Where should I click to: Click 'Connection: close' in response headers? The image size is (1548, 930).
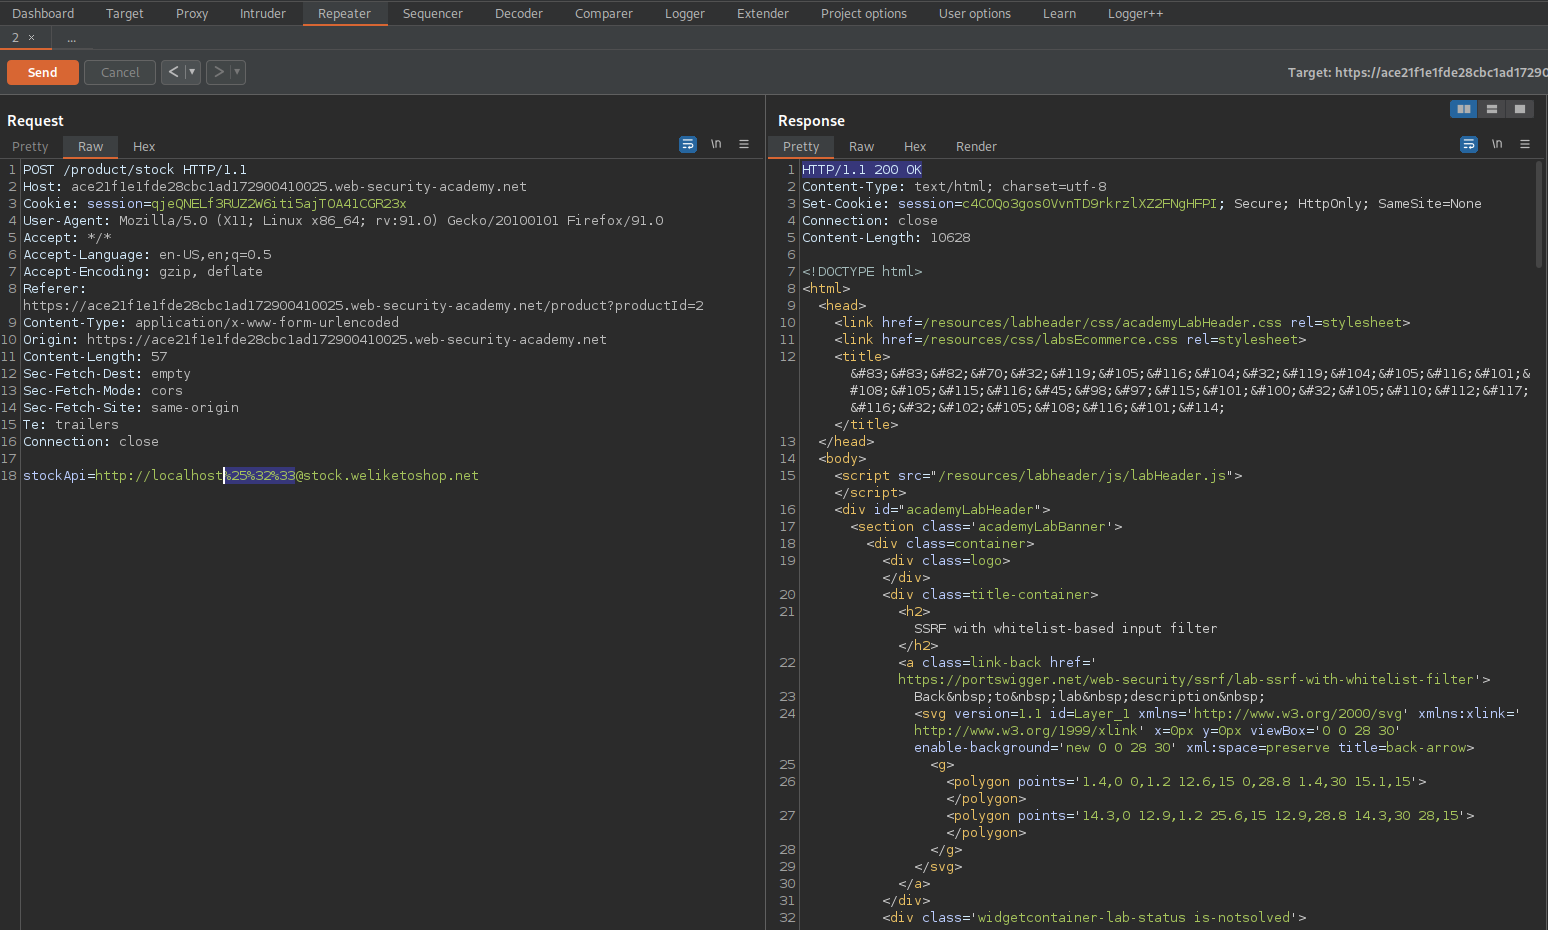coord(870,220)
